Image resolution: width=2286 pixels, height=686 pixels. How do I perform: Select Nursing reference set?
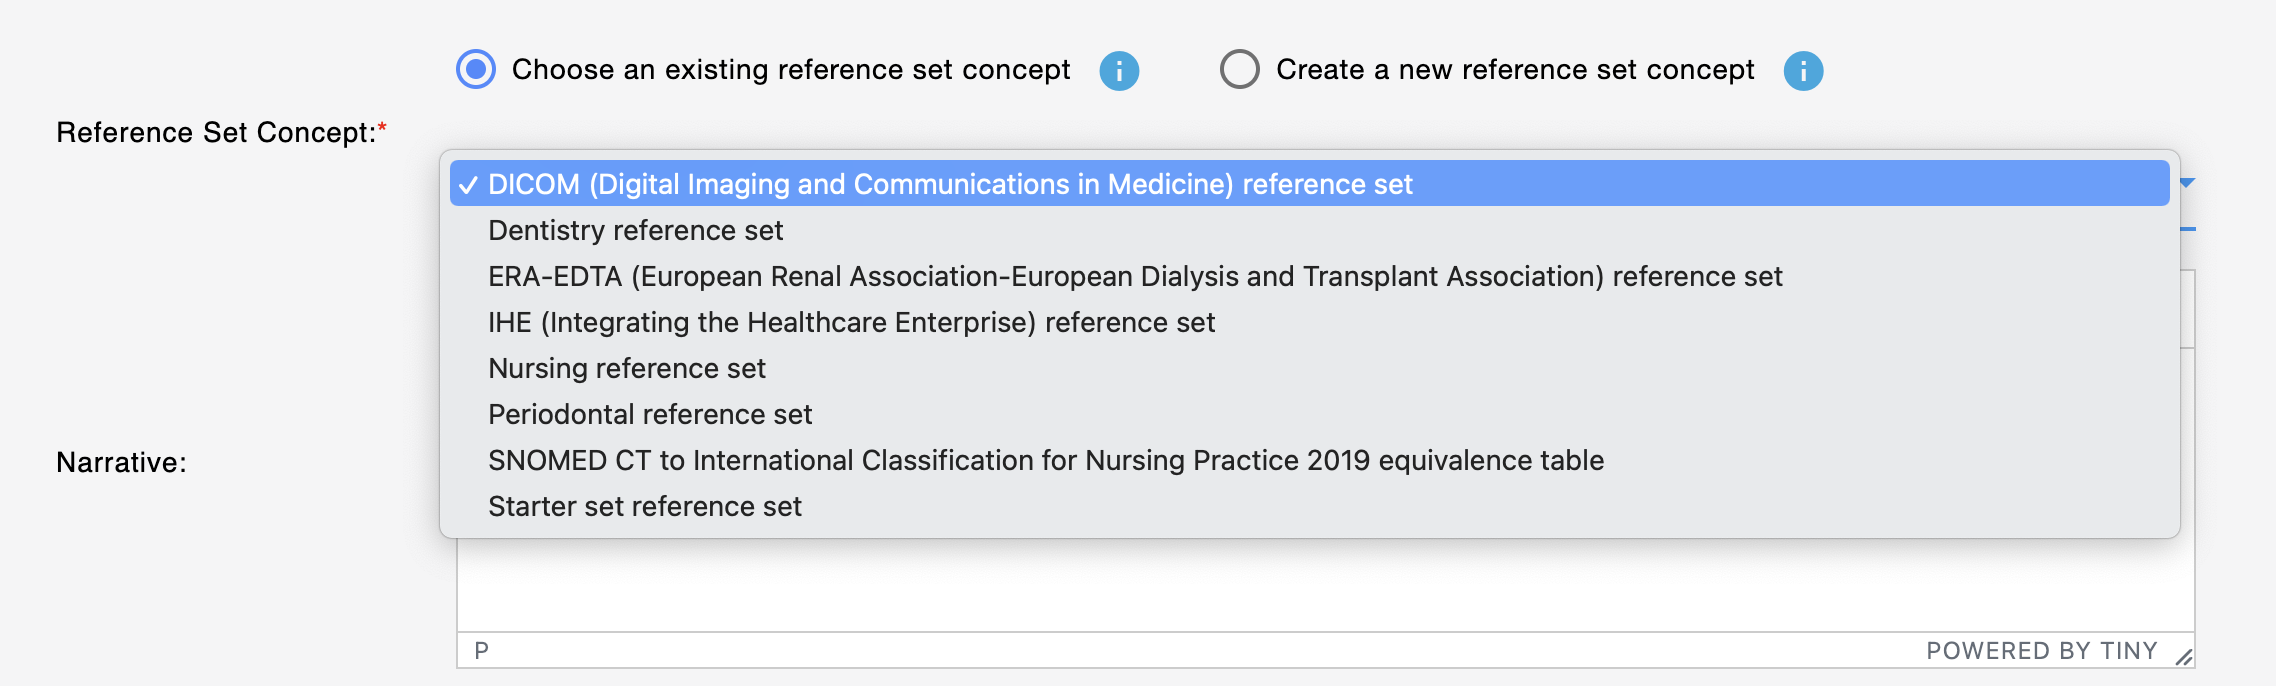[1309, 368]
